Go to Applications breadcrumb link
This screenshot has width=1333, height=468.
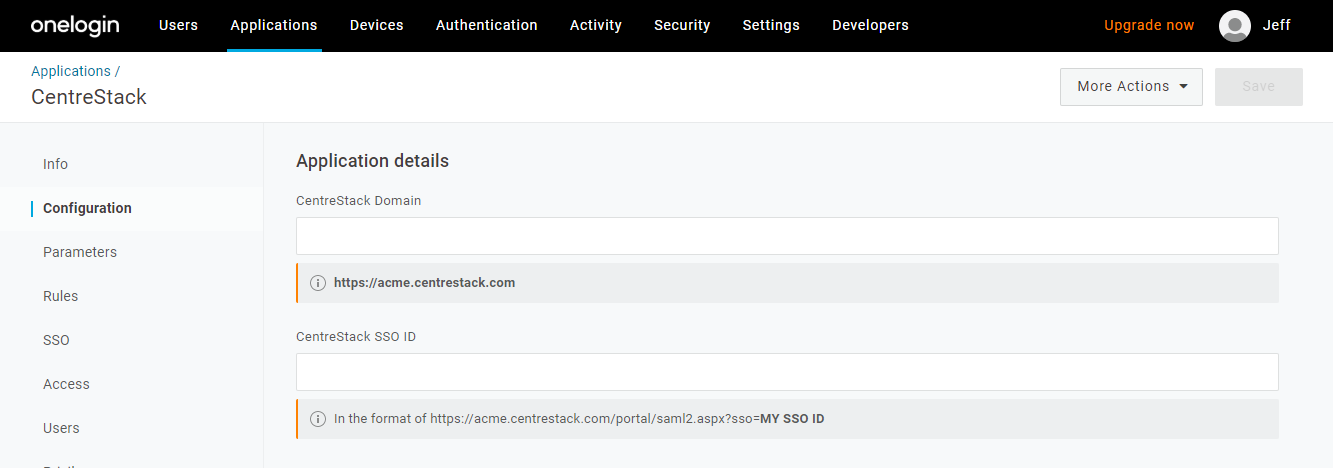coord(71,71)
